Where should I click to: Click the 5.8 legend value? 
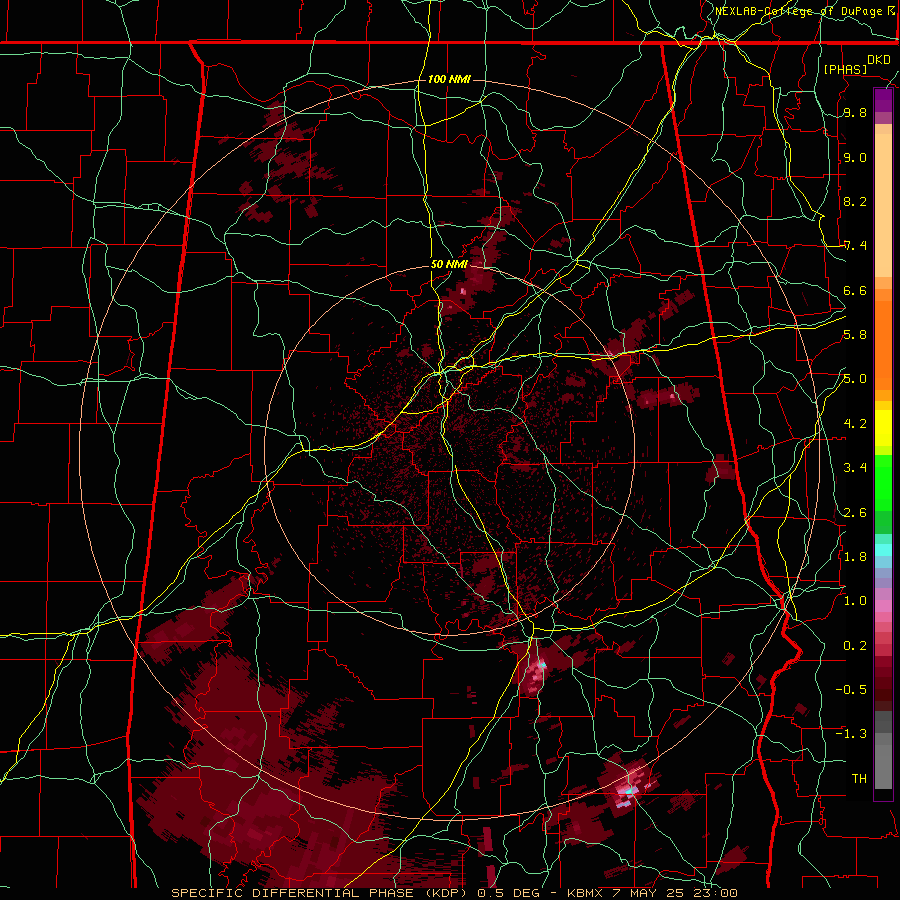point(855,335)
